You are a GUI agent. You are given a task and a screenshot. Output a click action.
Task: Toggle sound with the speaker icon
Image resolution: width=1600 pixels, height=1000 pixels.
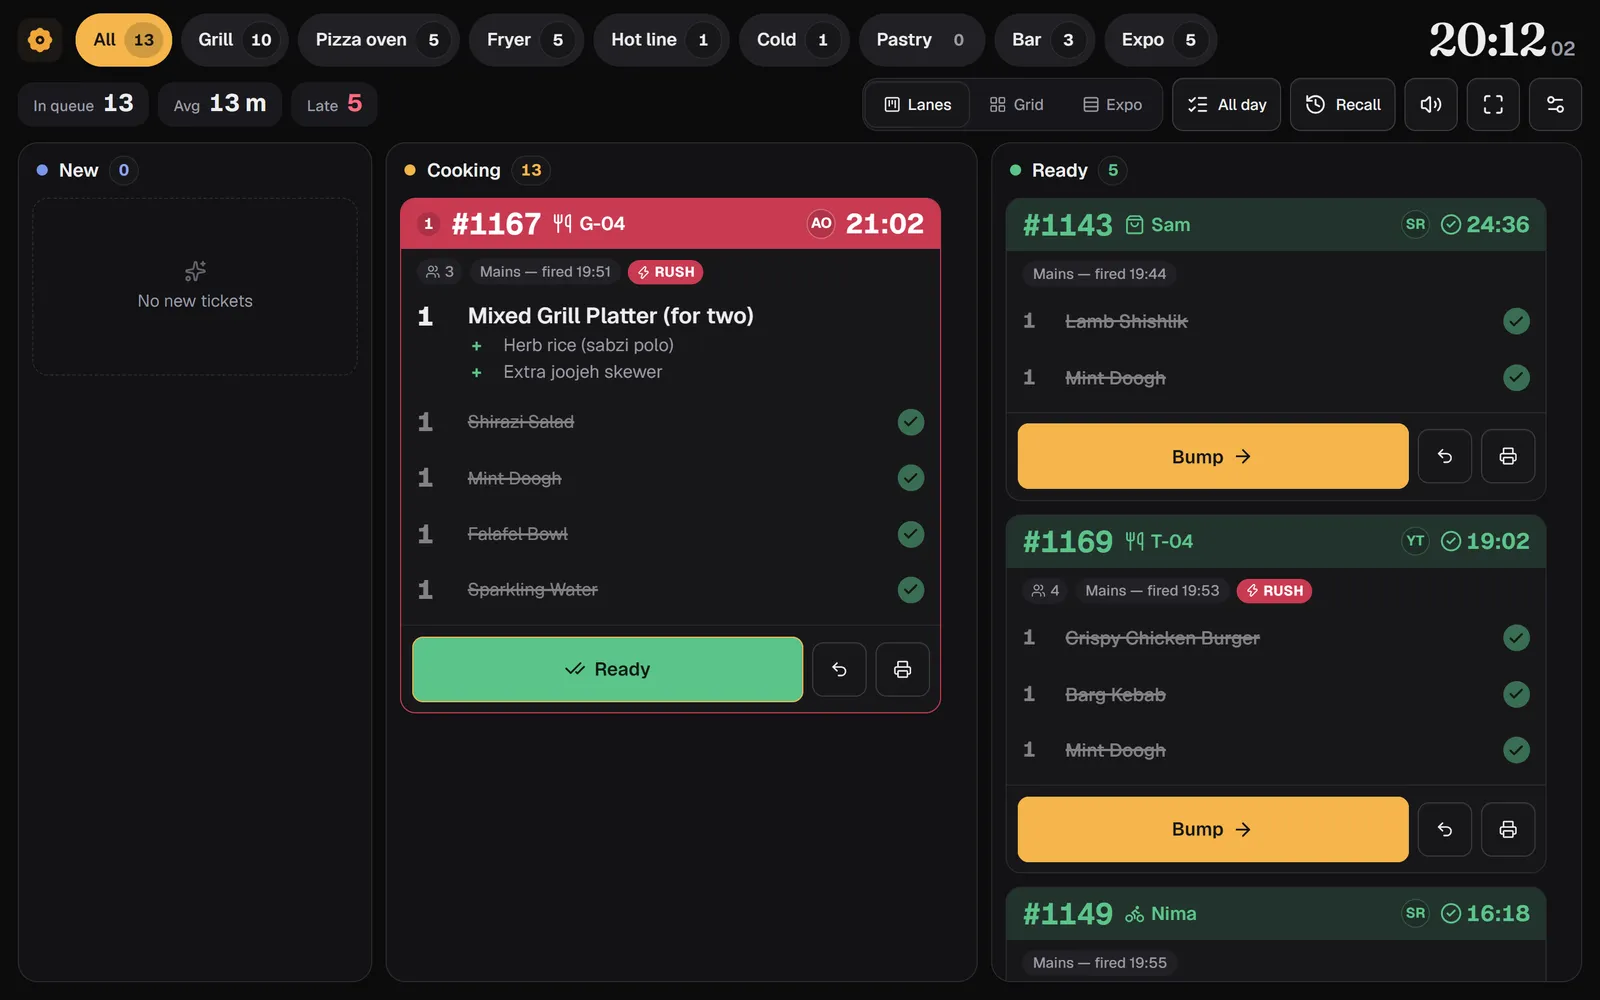(x=1431, y=104)
